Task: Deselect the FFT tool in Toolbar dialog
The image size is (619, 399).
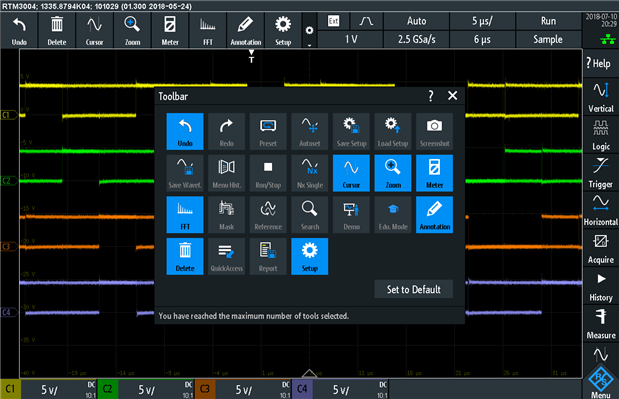Action: [185, 215]
